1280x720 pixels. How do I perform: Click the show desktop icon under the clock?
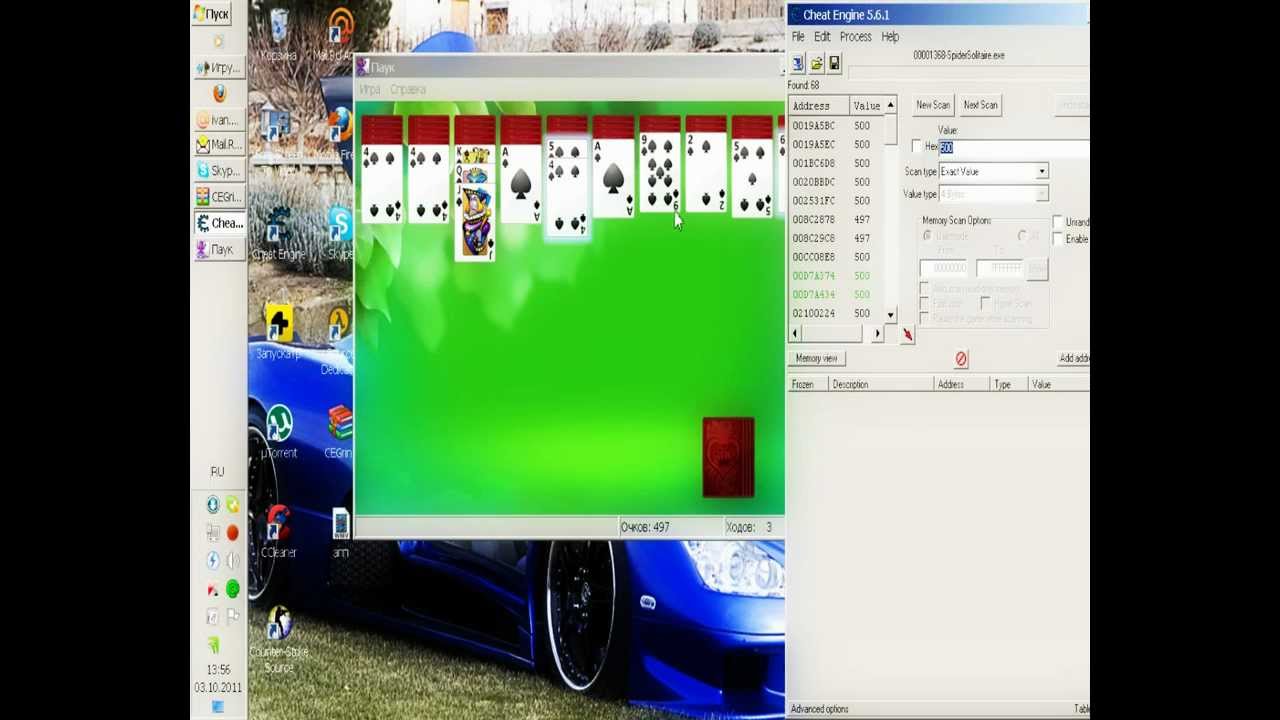point(218,707)
